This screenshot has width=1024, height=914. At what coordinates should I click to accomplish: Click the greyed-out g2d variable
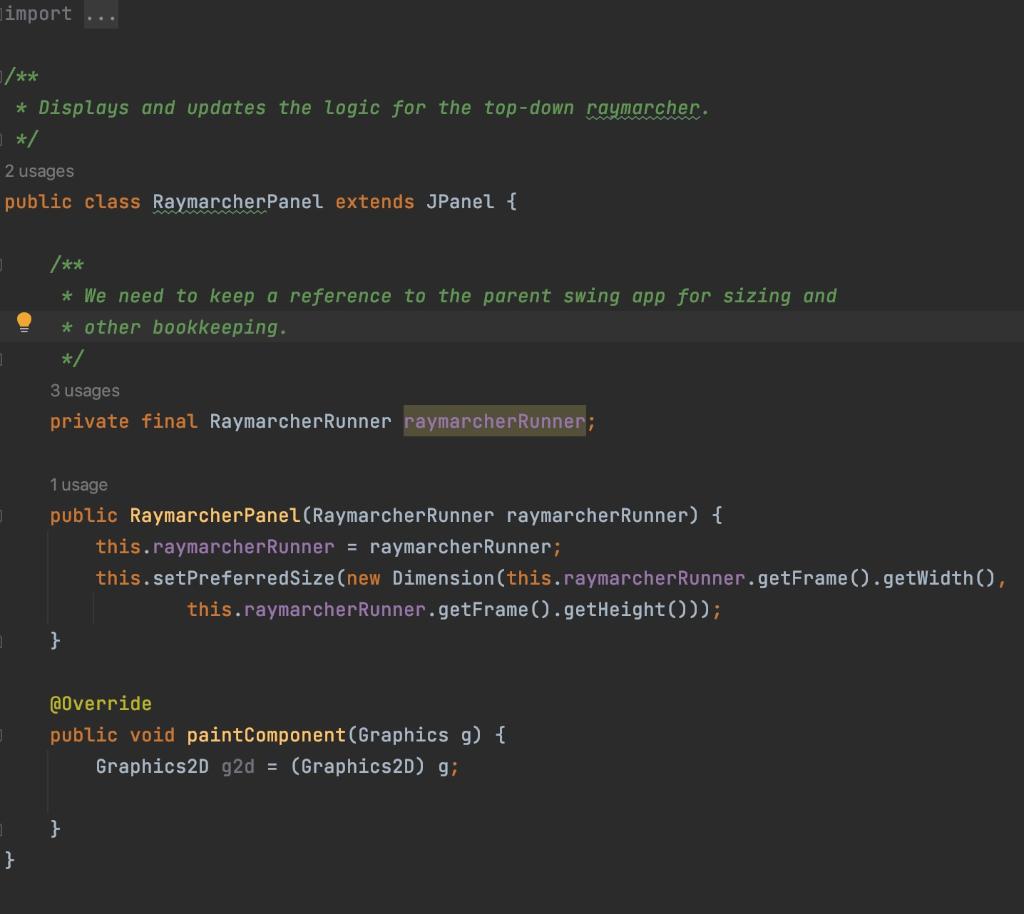coord(238,766)
